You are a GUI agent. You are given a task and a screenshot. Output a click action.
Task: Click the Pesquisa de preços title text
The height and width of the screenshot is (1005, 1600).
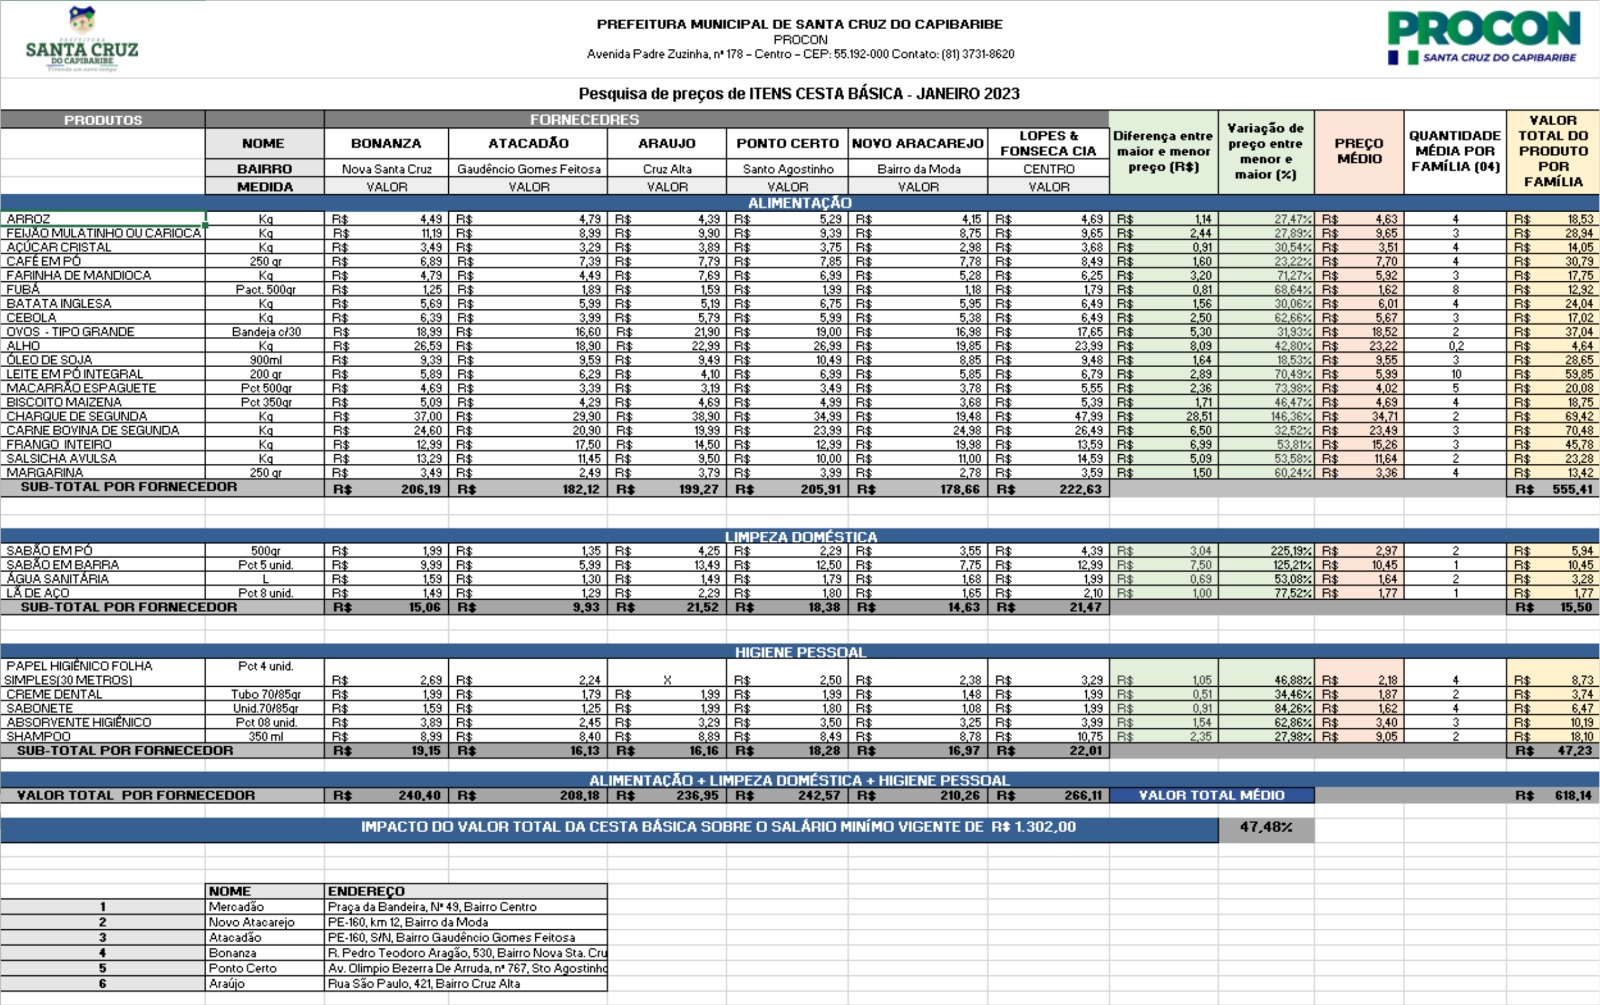799,94
